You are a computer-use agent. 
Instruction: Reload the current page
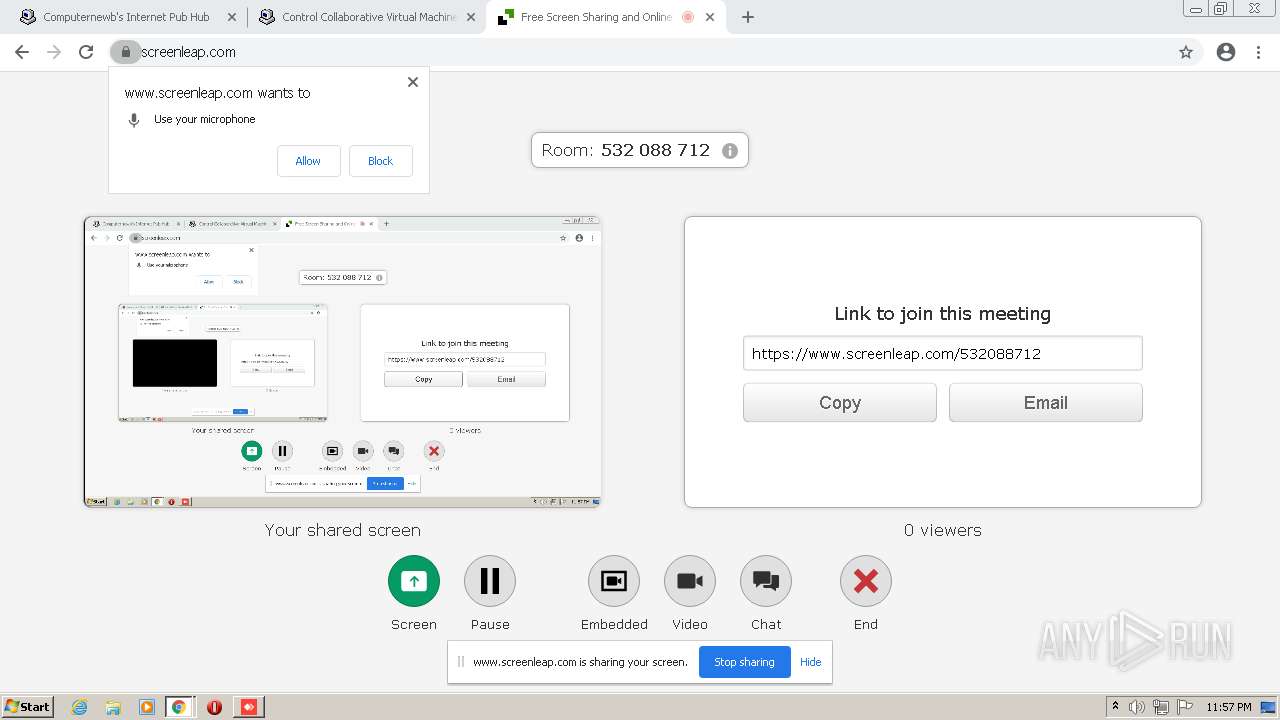click(x=86, y=52)
